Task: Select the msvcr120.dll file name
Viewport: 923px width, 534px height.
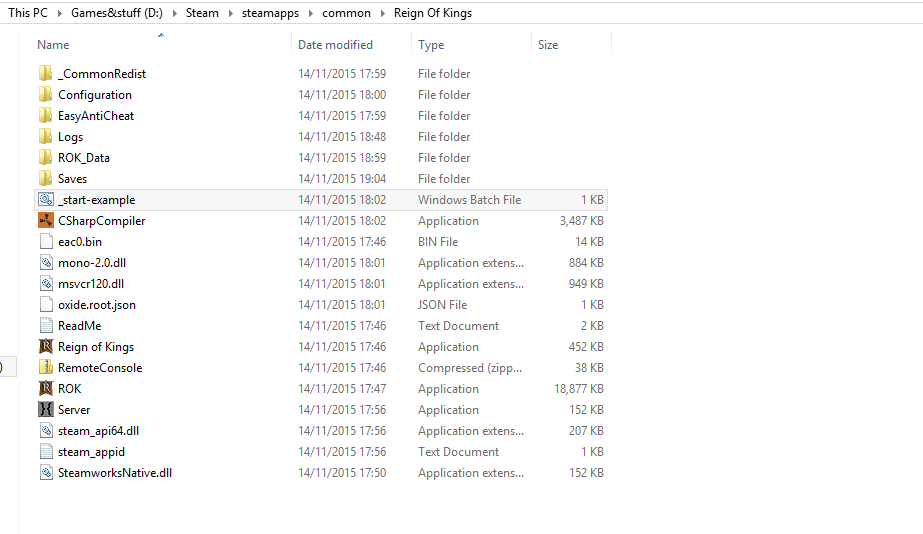Action: click(x=91, y=284)
